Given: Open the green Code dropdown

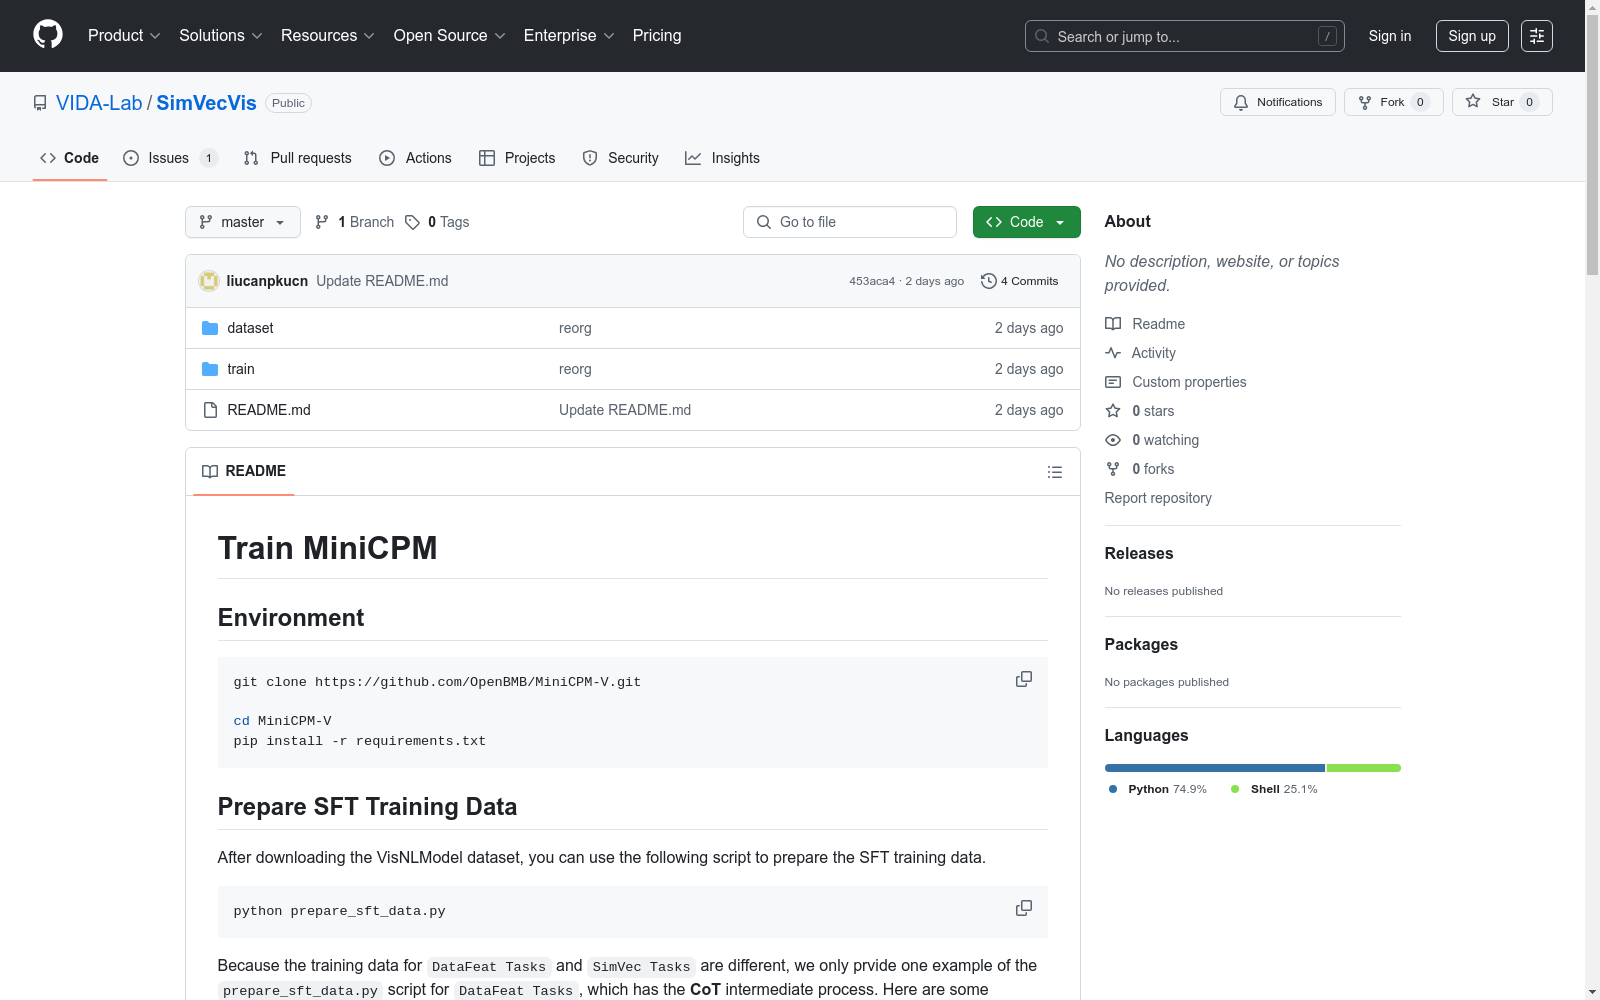Looking at the screenshot, I should tap(1026, 222).
